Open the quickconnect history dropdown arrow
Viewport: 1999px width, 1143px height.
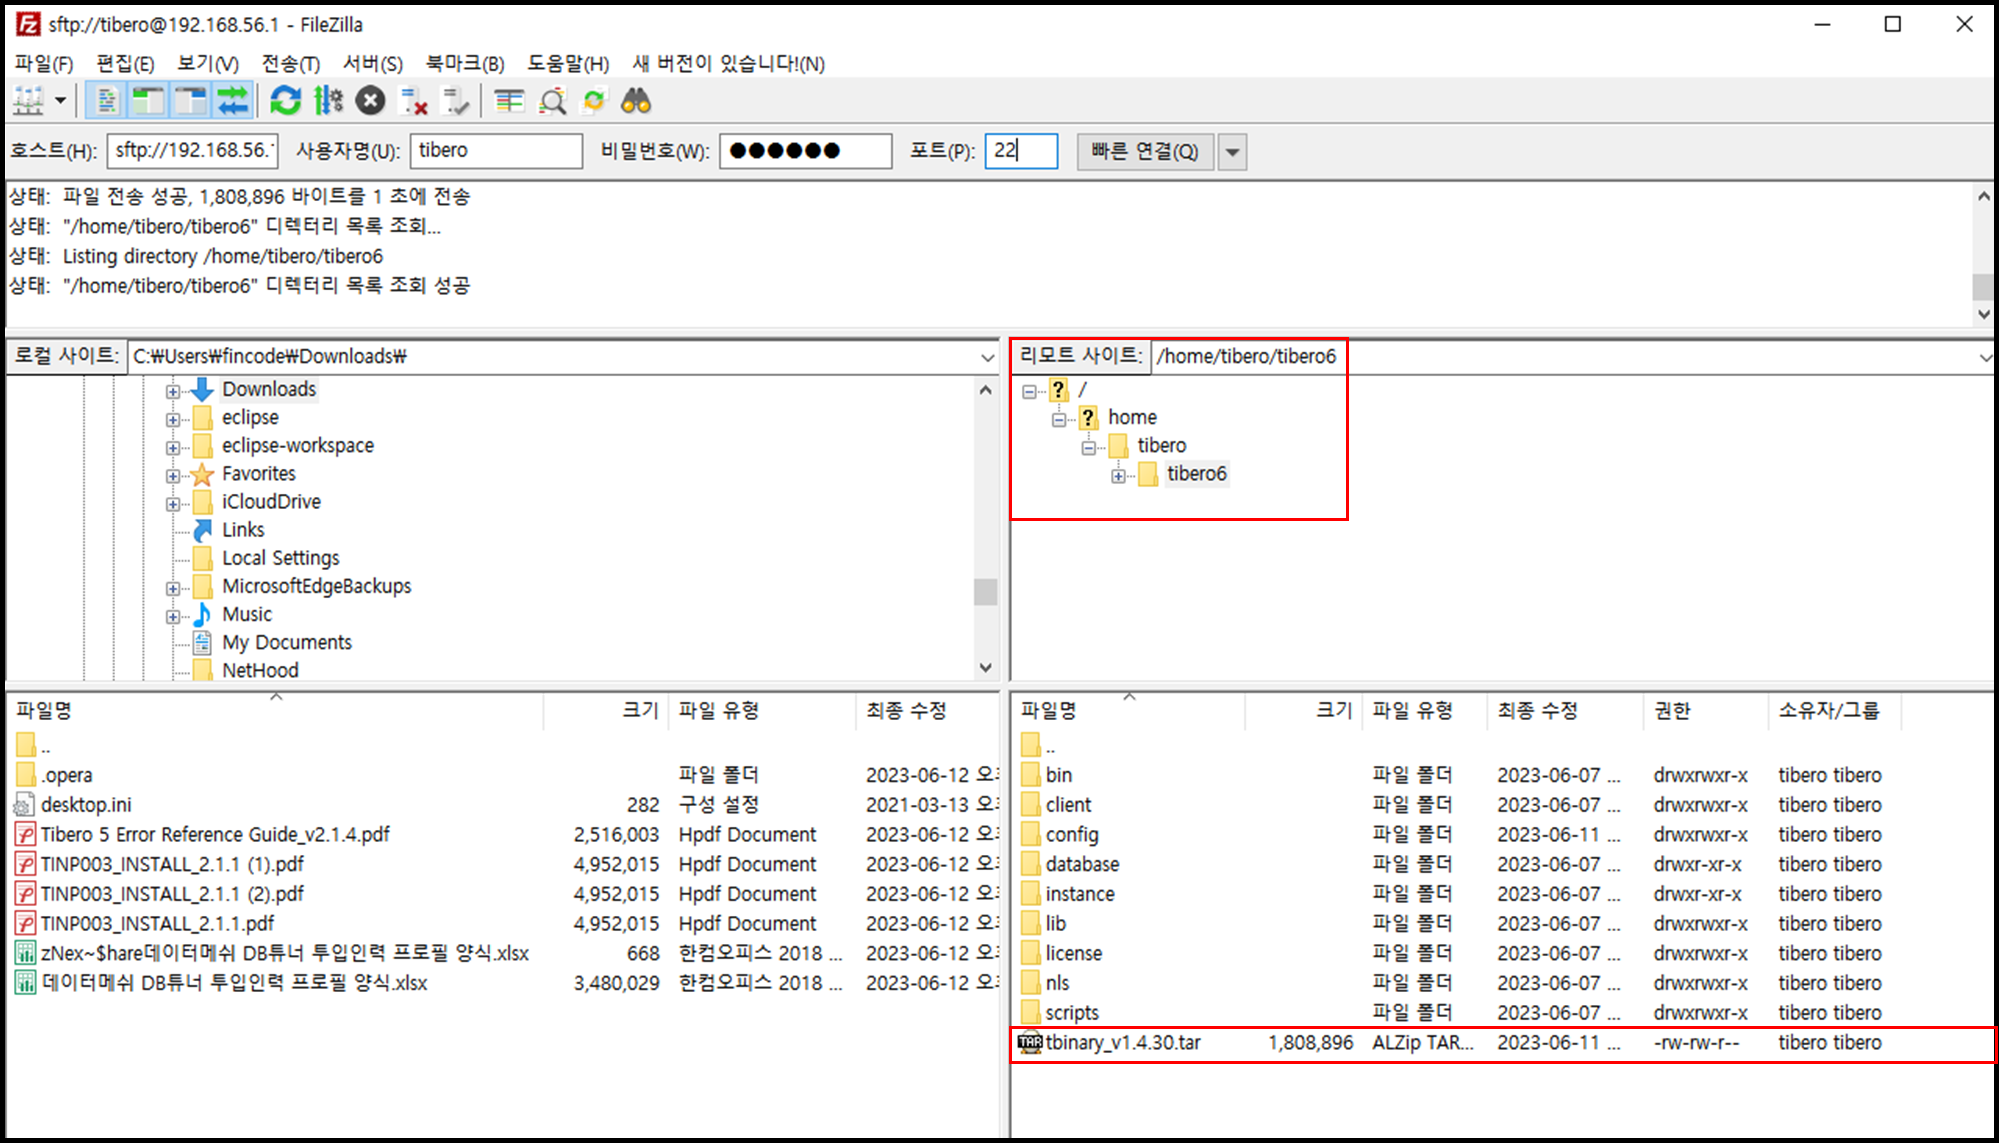pyautogui.click(x=1232, y=152)
